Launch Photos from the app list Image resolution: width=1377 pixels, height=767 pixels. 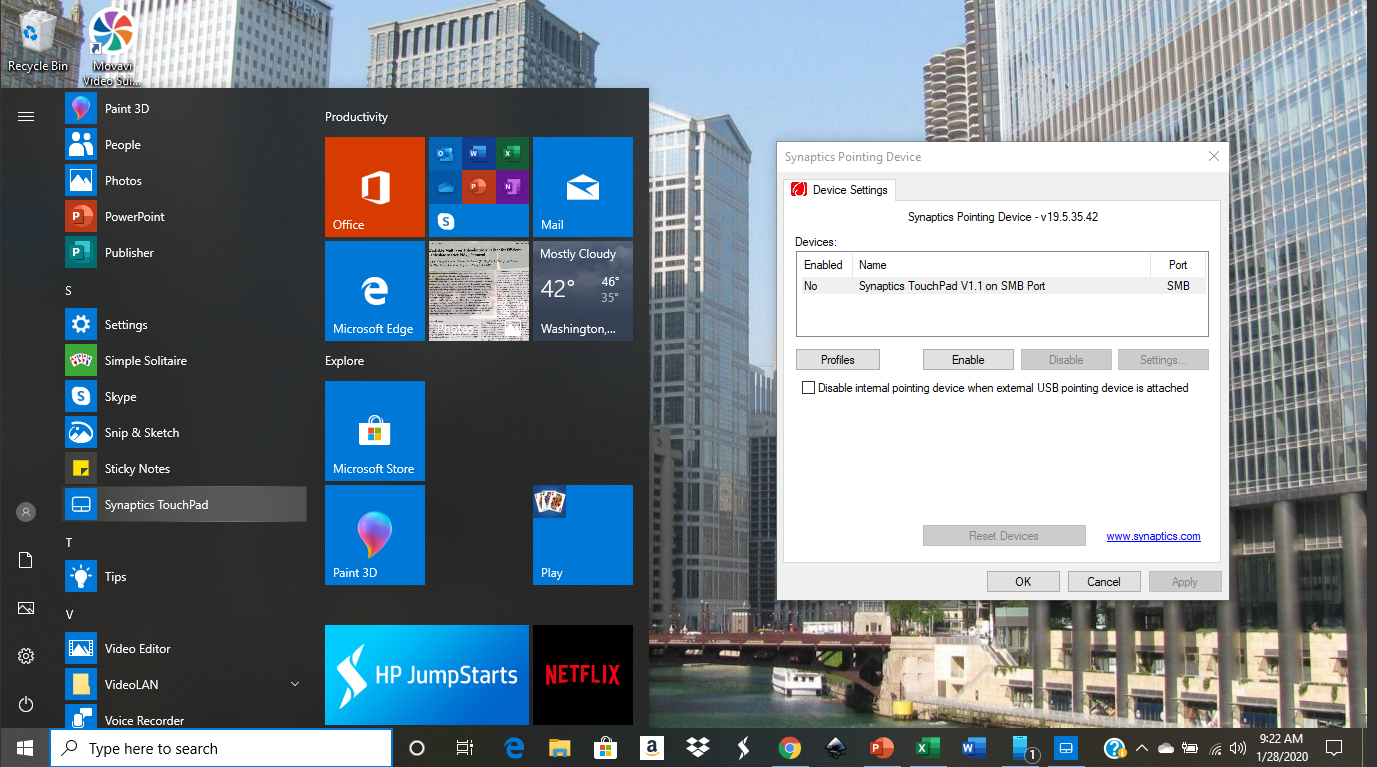185,181
